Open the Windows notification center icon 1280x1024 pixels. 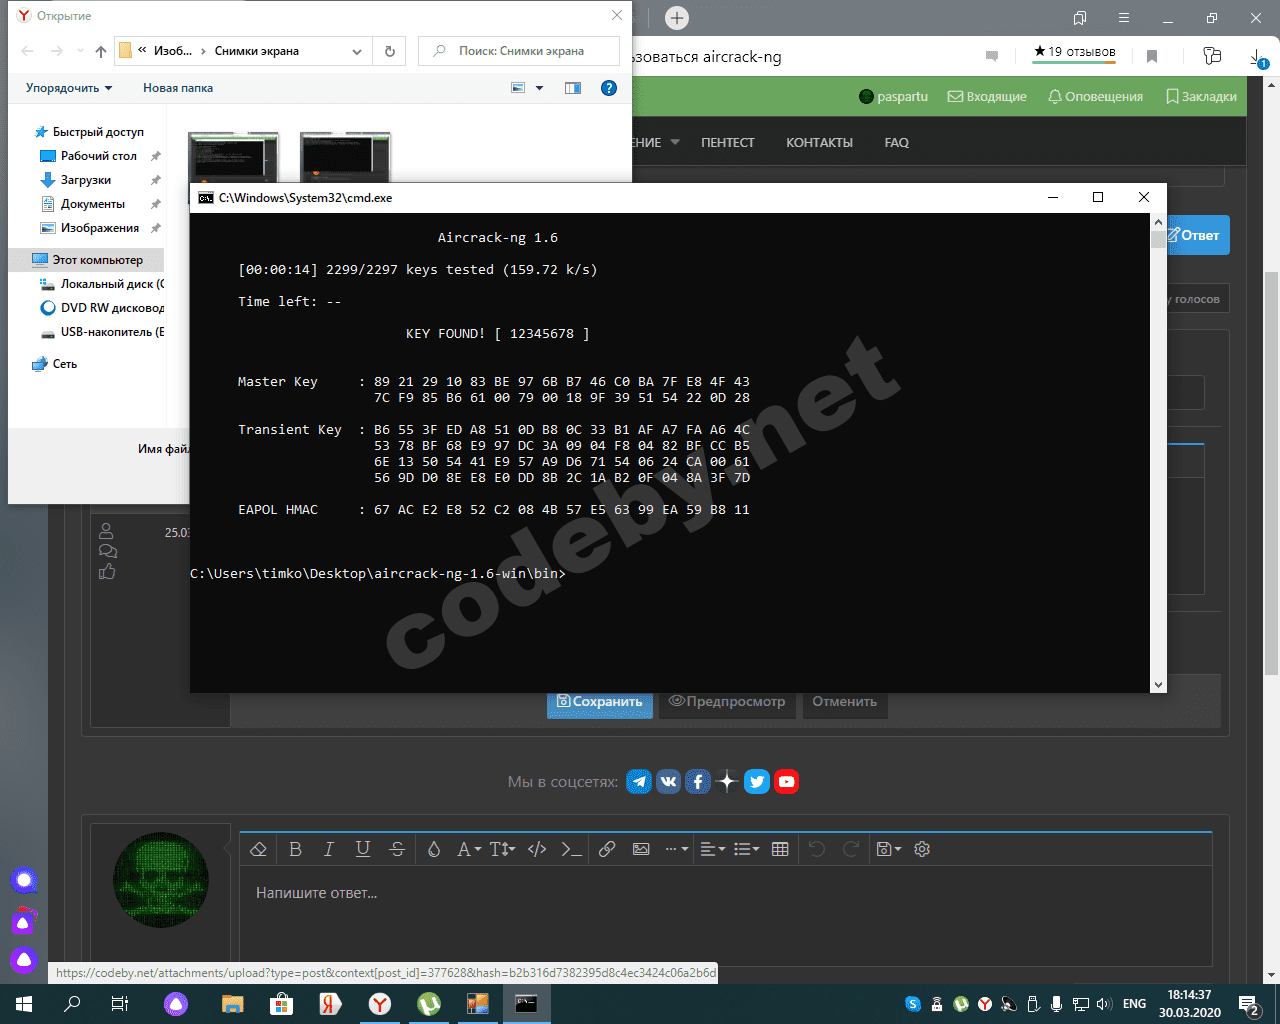point(1248,1004)
